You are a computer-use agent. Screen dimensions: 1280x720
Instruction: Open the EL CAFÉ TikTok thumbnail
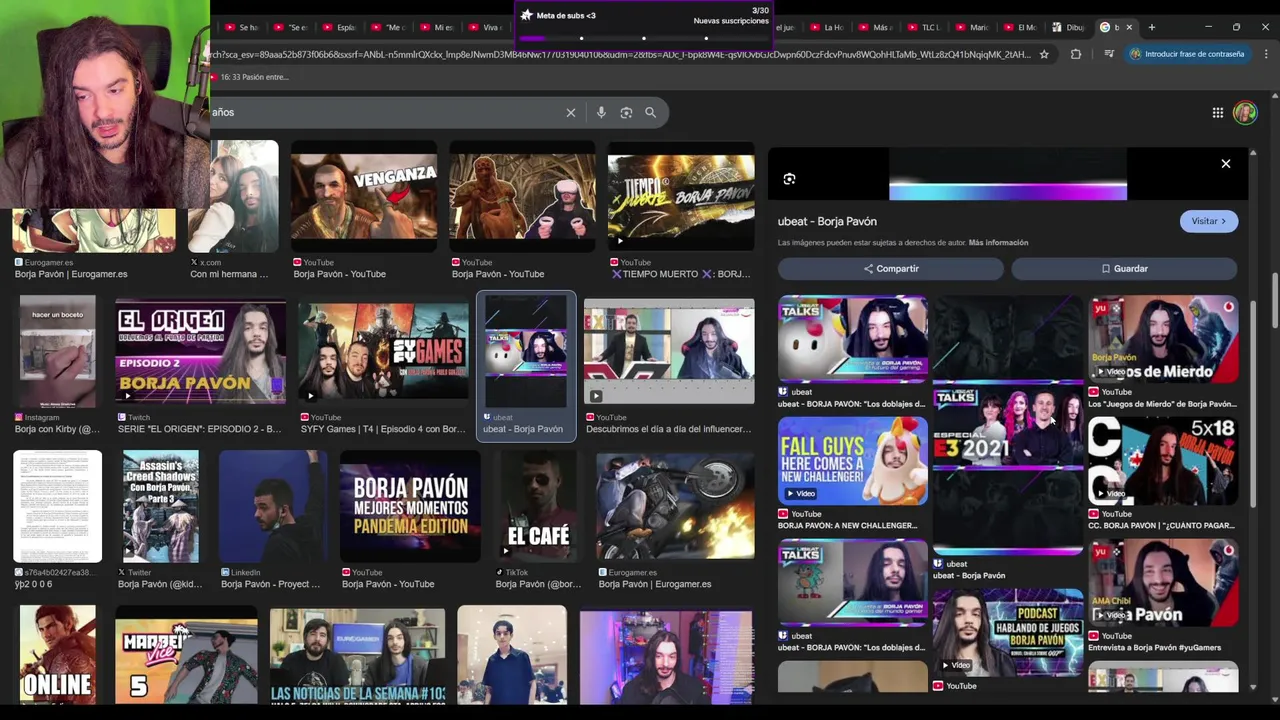tap(538, 507)
